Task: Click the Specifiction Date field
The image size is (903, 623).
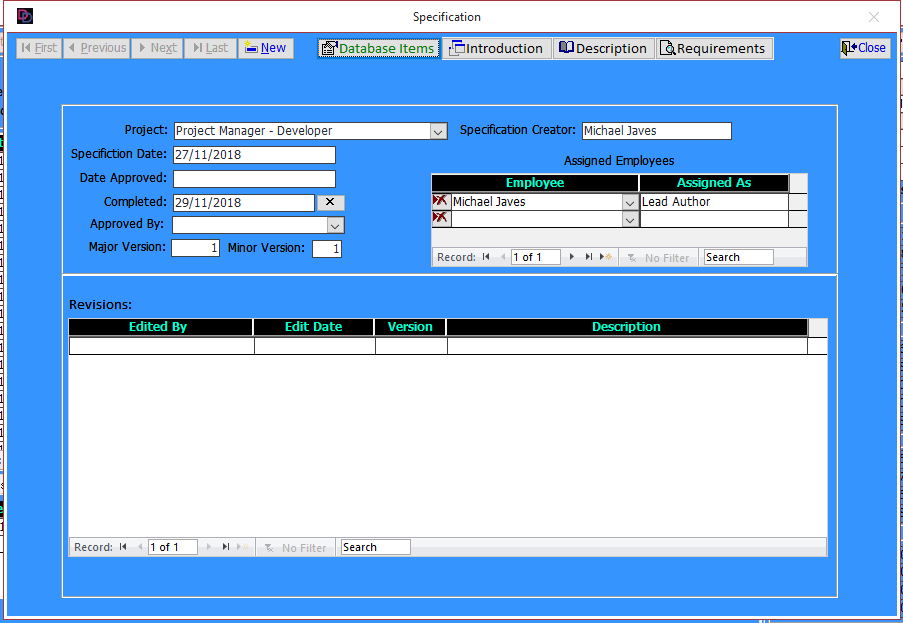Action: (254, 155)
